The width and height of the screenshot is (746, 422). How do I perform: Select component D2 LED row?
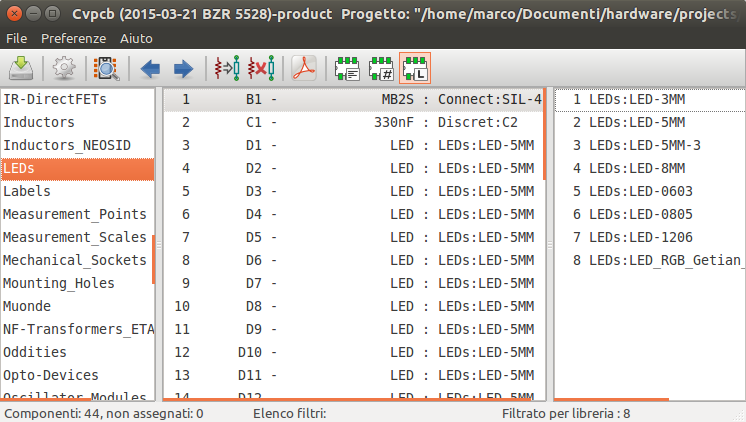(x=353, y=168)
